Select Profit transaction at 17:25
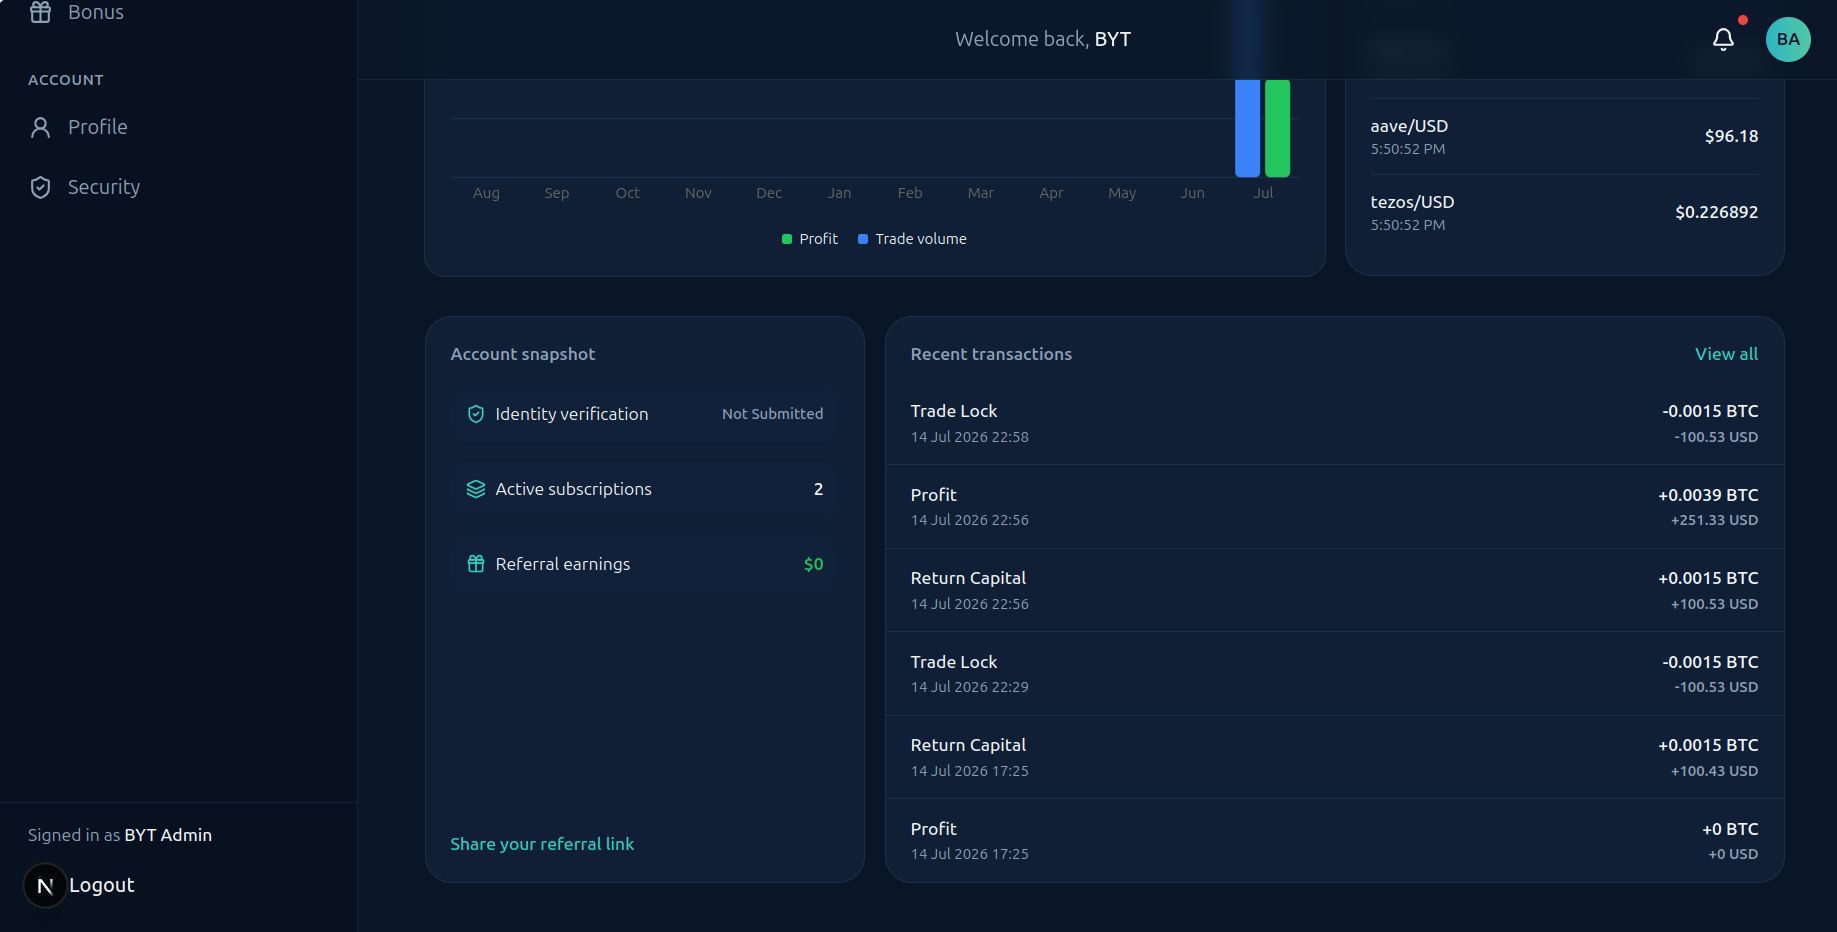1837x932 pixels. (1334, 841)
